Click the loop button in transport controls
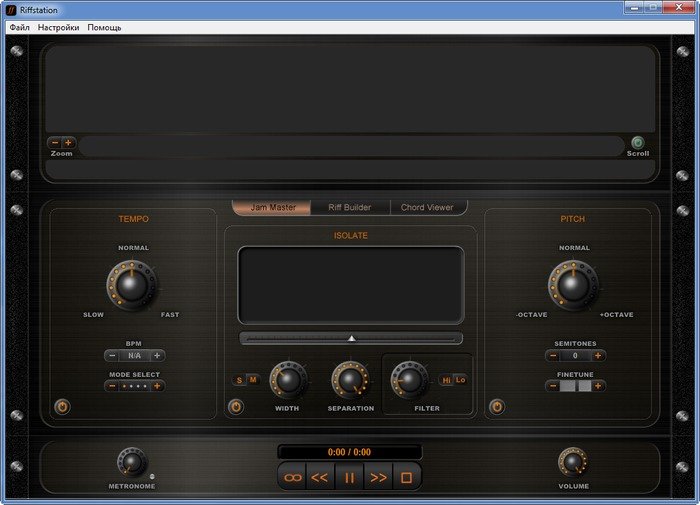Viewport: 700px width, 505px height. tap(293, 478)
